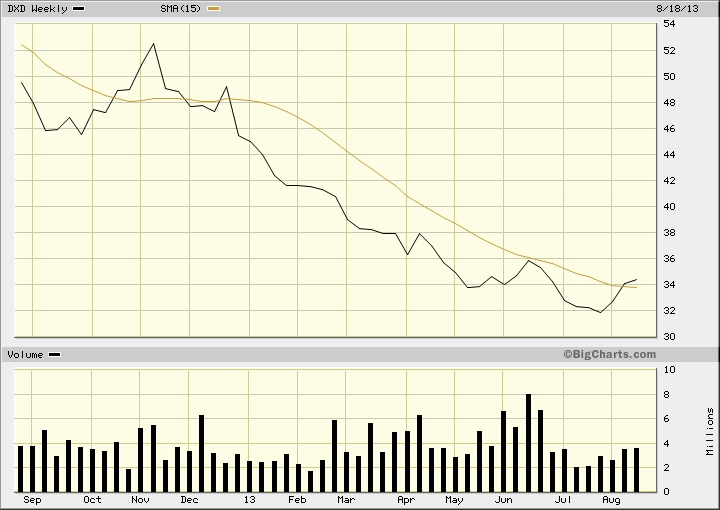720x510 pixels.
Task: Click the November price peak near 52
Action: click(153, 44)
